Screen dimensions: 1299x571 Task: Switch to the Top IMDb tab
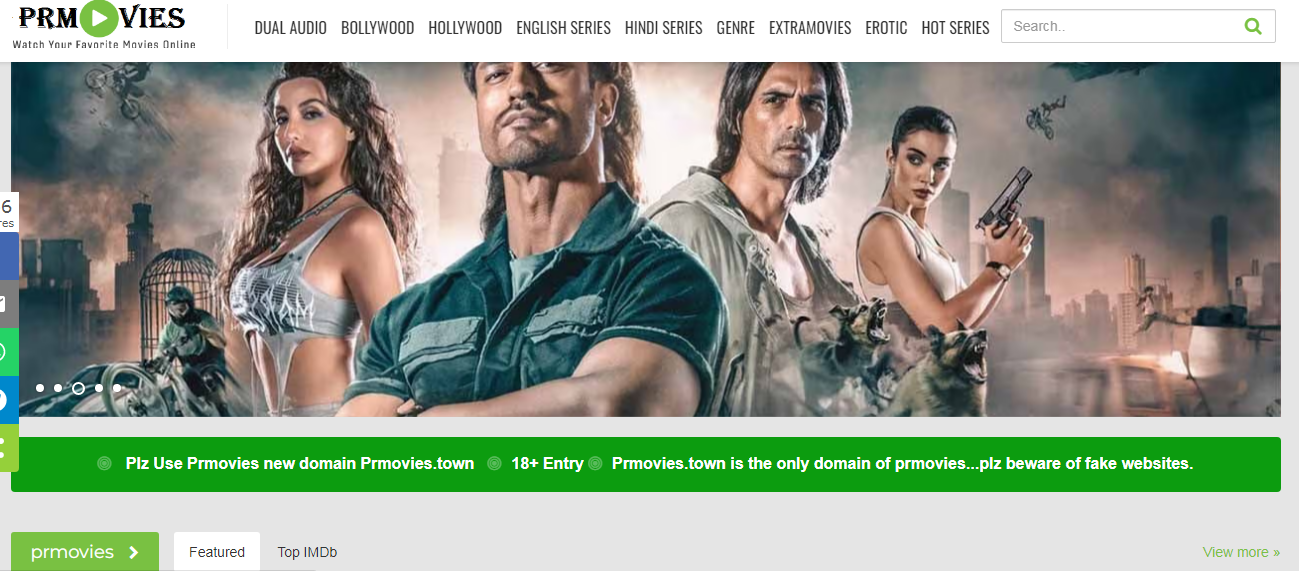click(x=307, y=552)
